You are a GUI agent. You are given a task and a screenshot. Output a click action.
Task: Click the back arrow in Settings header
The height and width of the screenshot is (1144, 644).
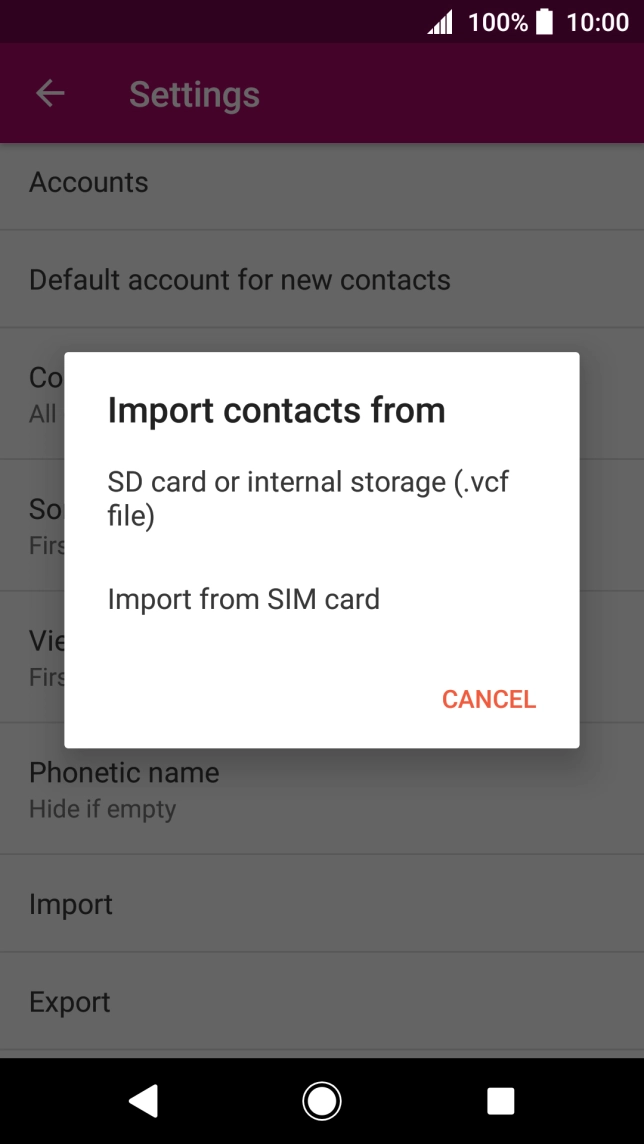[x=49, y=93]
